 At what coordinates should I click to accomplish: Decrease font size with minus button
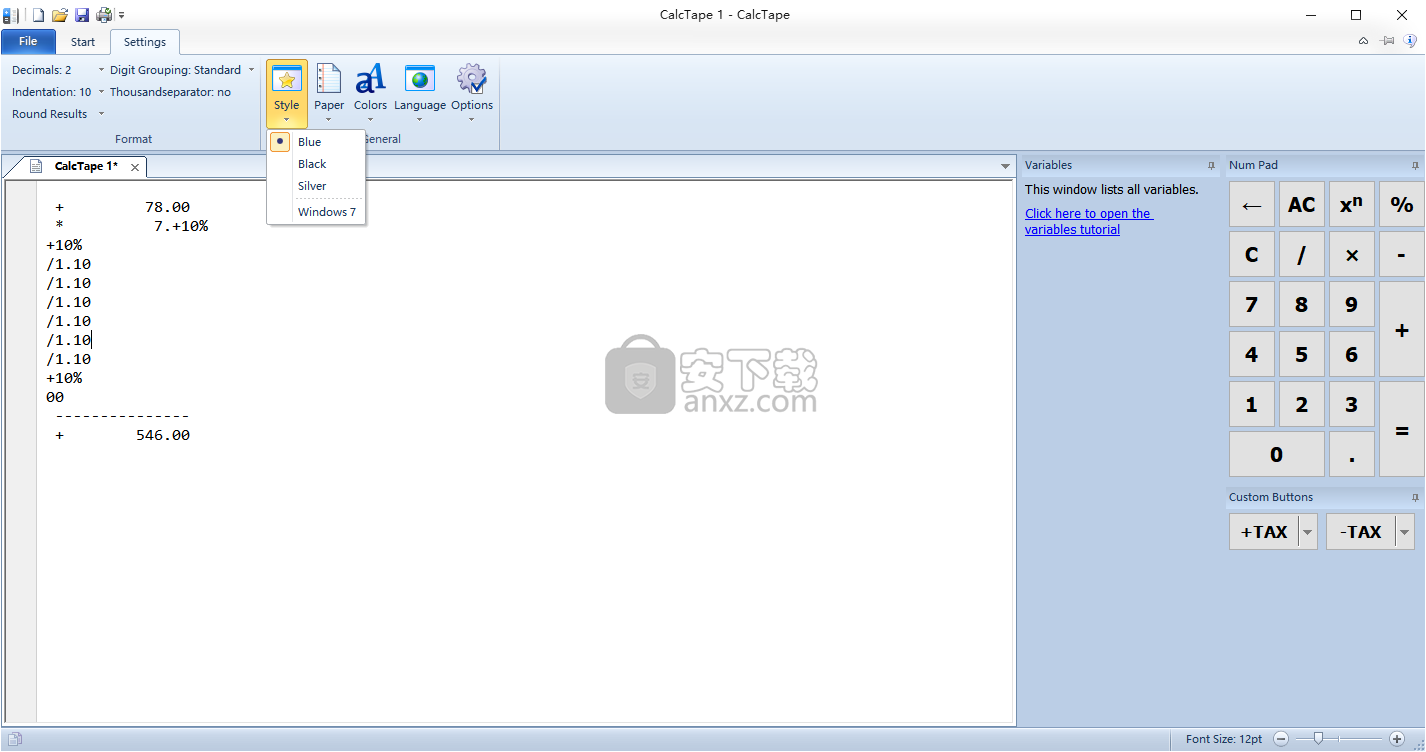tap(1281, 739)
